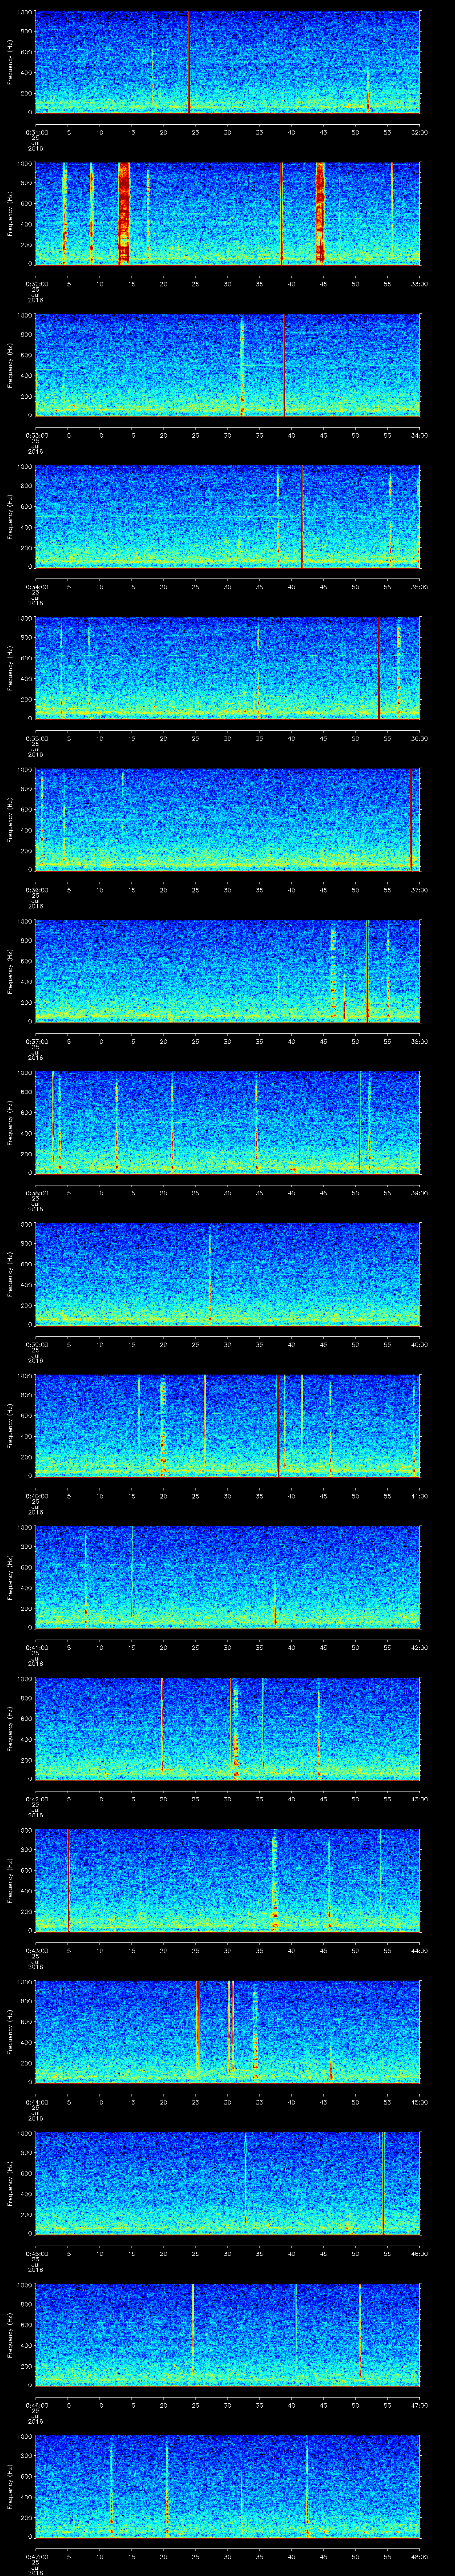
Task: Click the 0:33:00 start time label
Action: 36,435
